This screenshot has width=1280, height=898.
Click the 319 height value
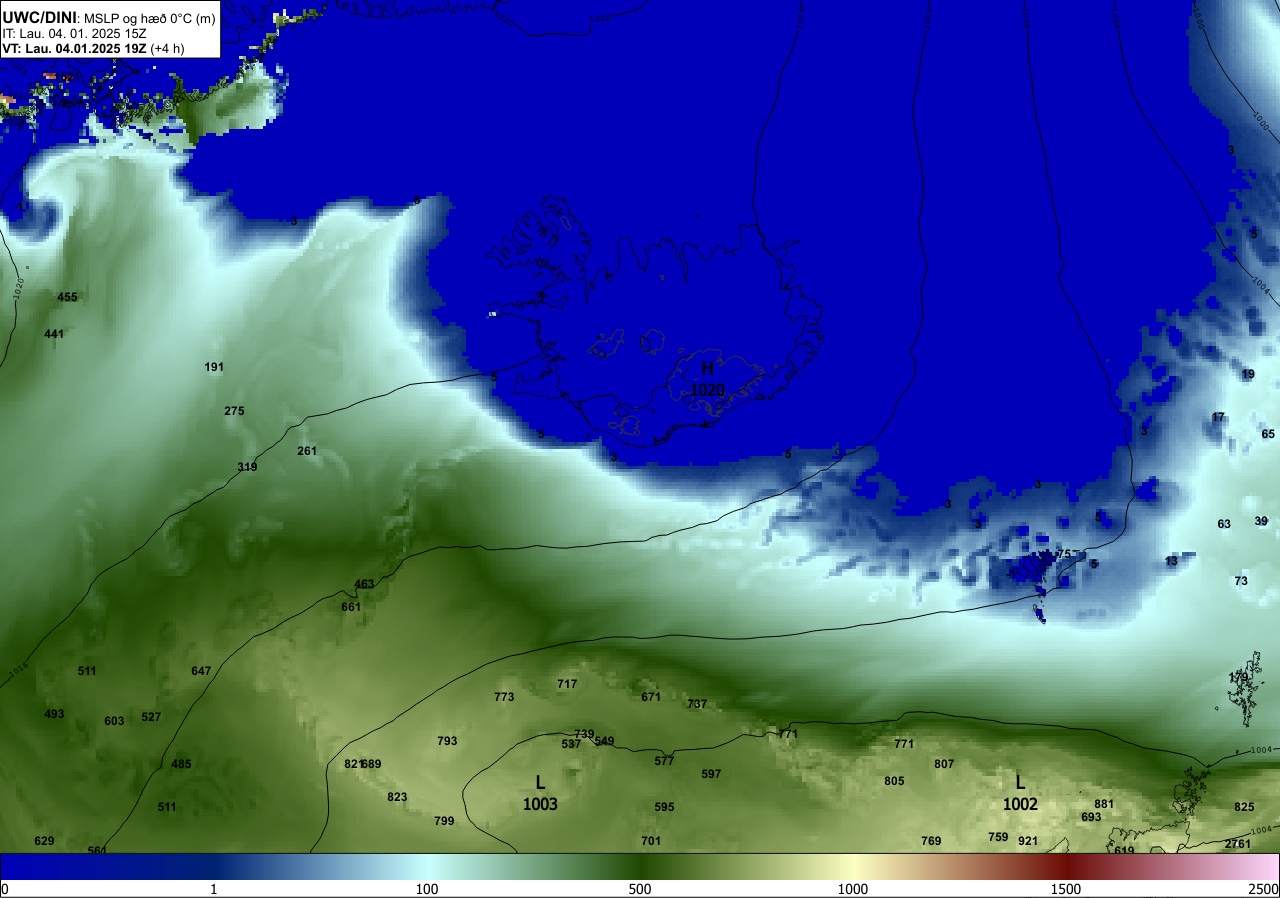pyautogui.click(x=247, y=467)
